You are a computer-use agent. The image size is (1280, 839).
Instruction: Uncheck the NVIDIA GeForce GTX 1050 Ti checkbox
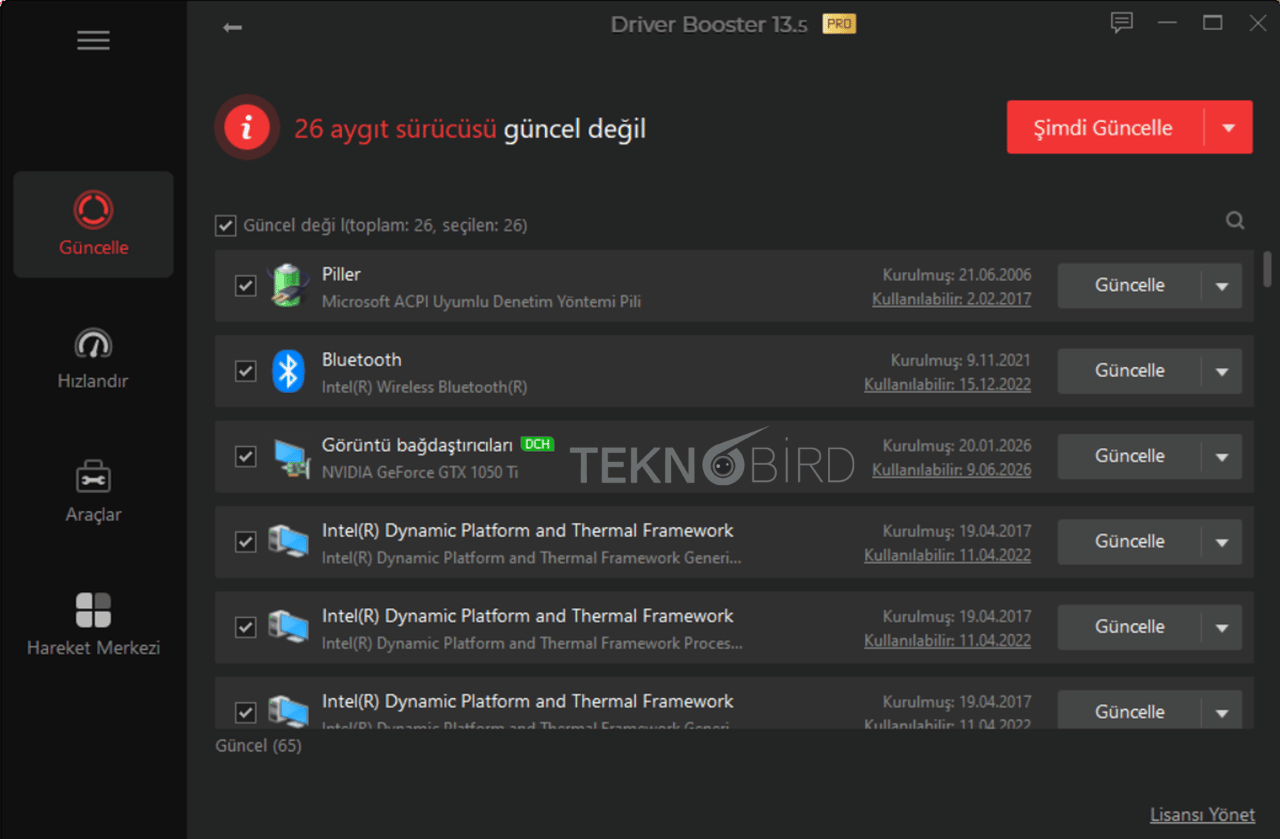(x=245, y=456)
